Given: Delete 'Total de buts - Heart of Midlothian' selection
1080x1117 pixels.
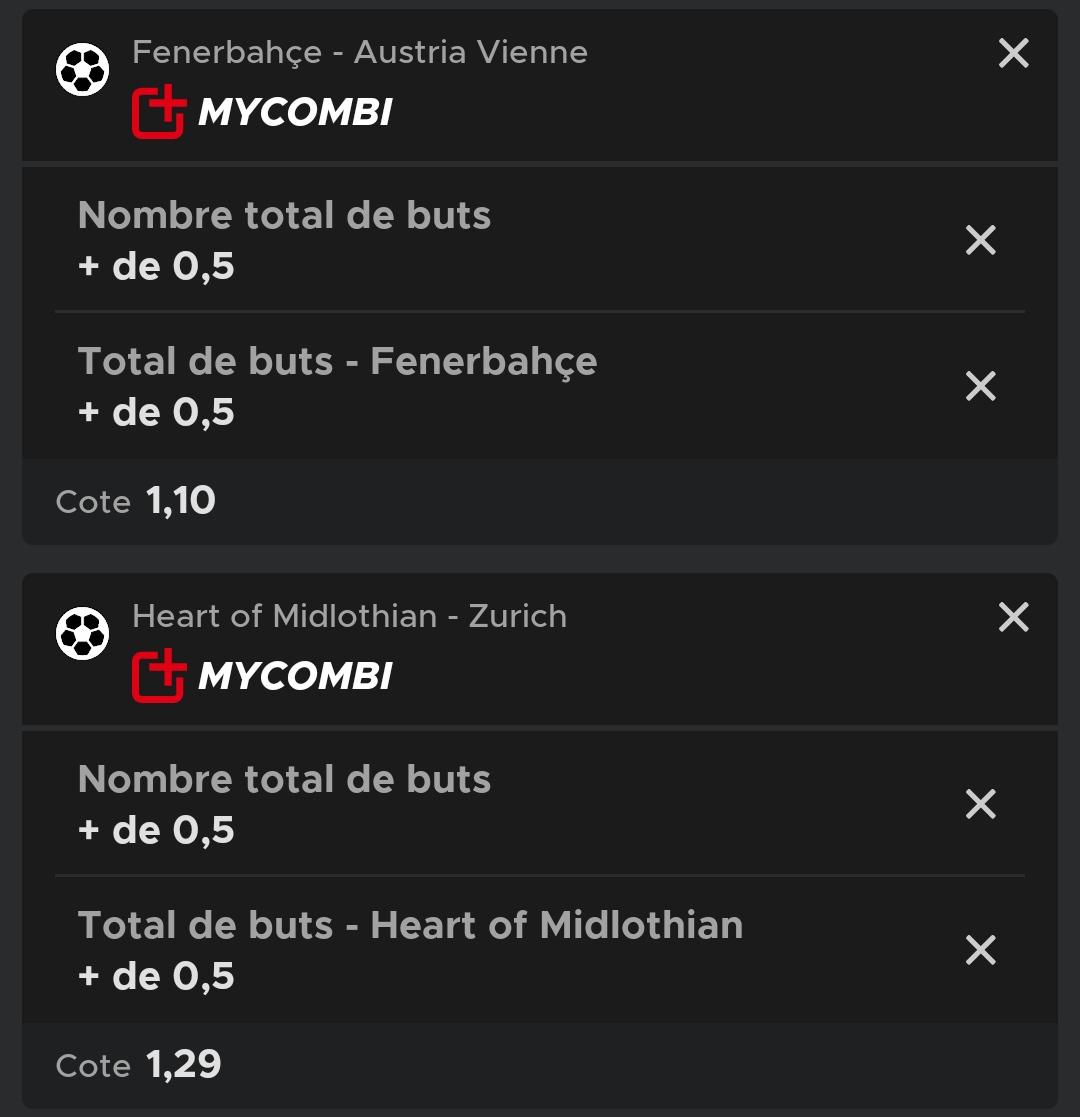Looking at the screenshot, I should 980,950.
